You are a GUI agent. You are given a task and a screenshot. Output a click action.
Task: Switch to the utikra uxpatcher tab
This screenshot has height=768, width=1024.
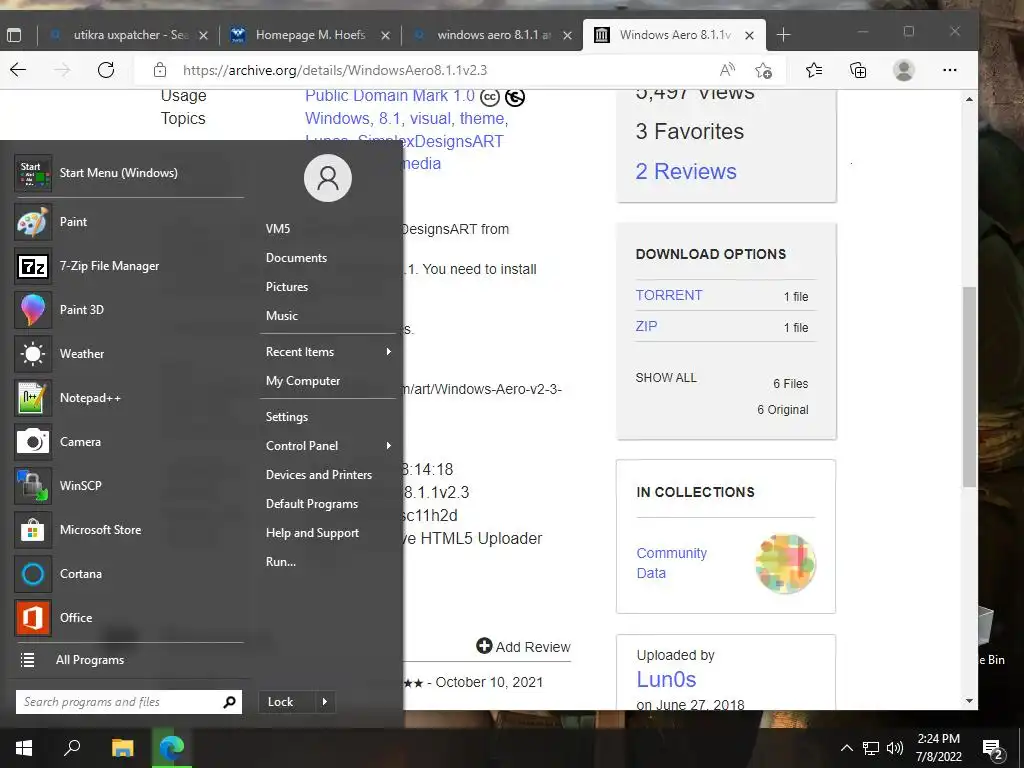tap(130, 35)
